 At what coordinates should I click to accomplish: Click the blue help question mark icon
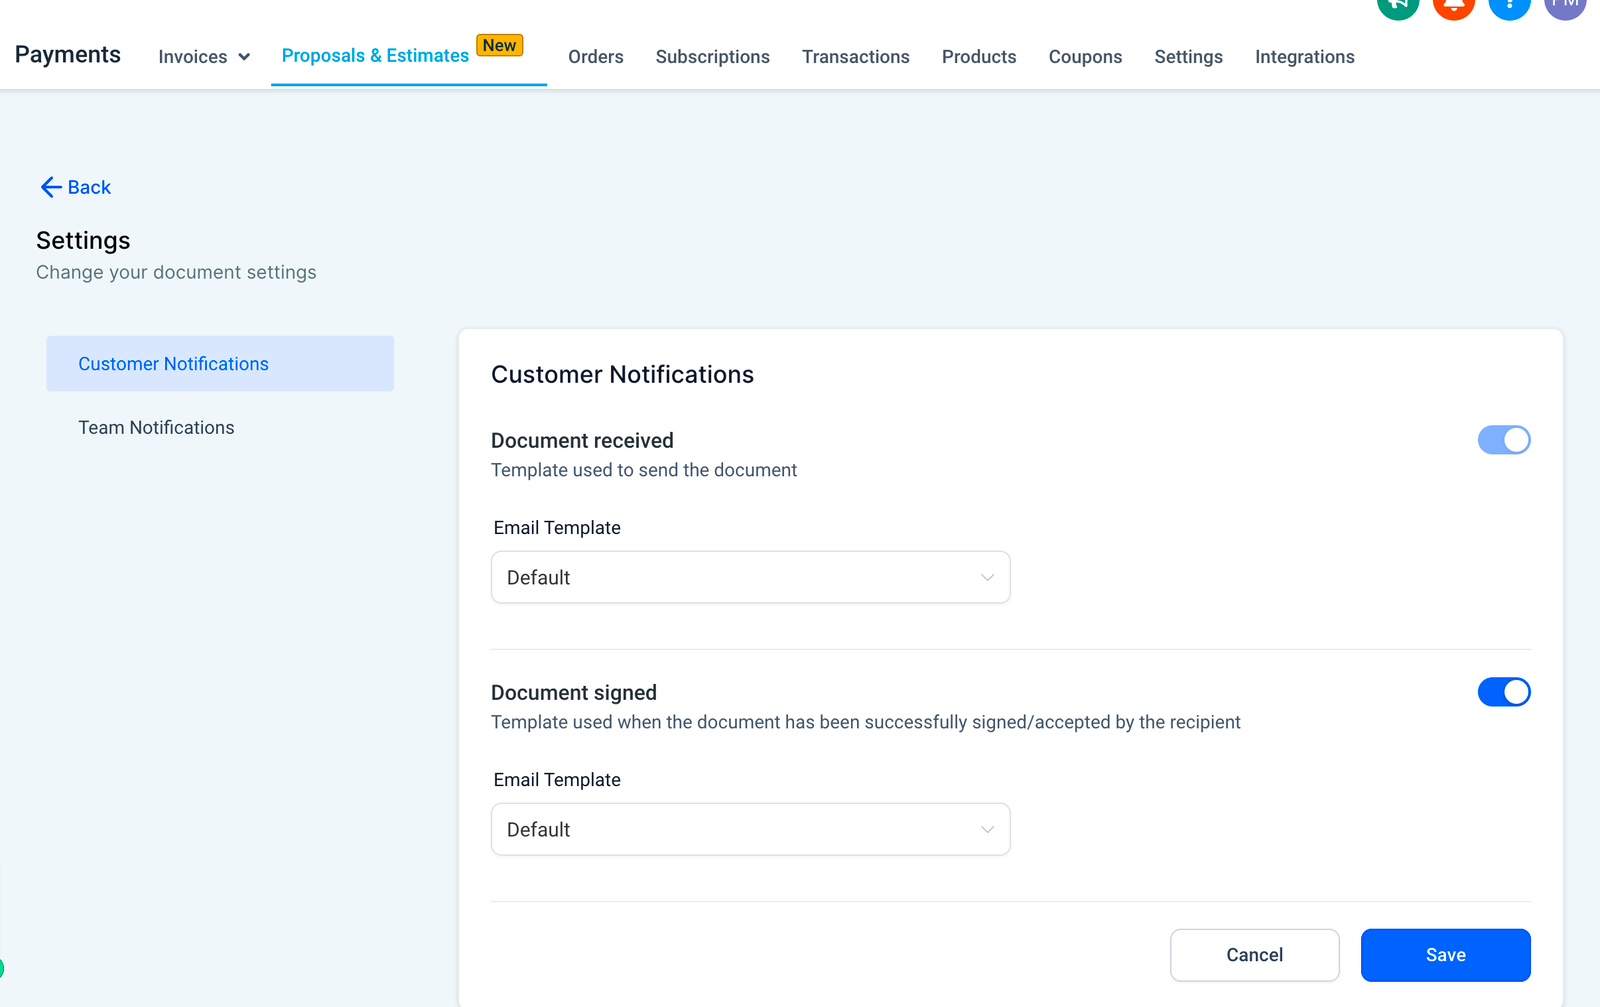pyautogui.click(x=1509, y=6)
